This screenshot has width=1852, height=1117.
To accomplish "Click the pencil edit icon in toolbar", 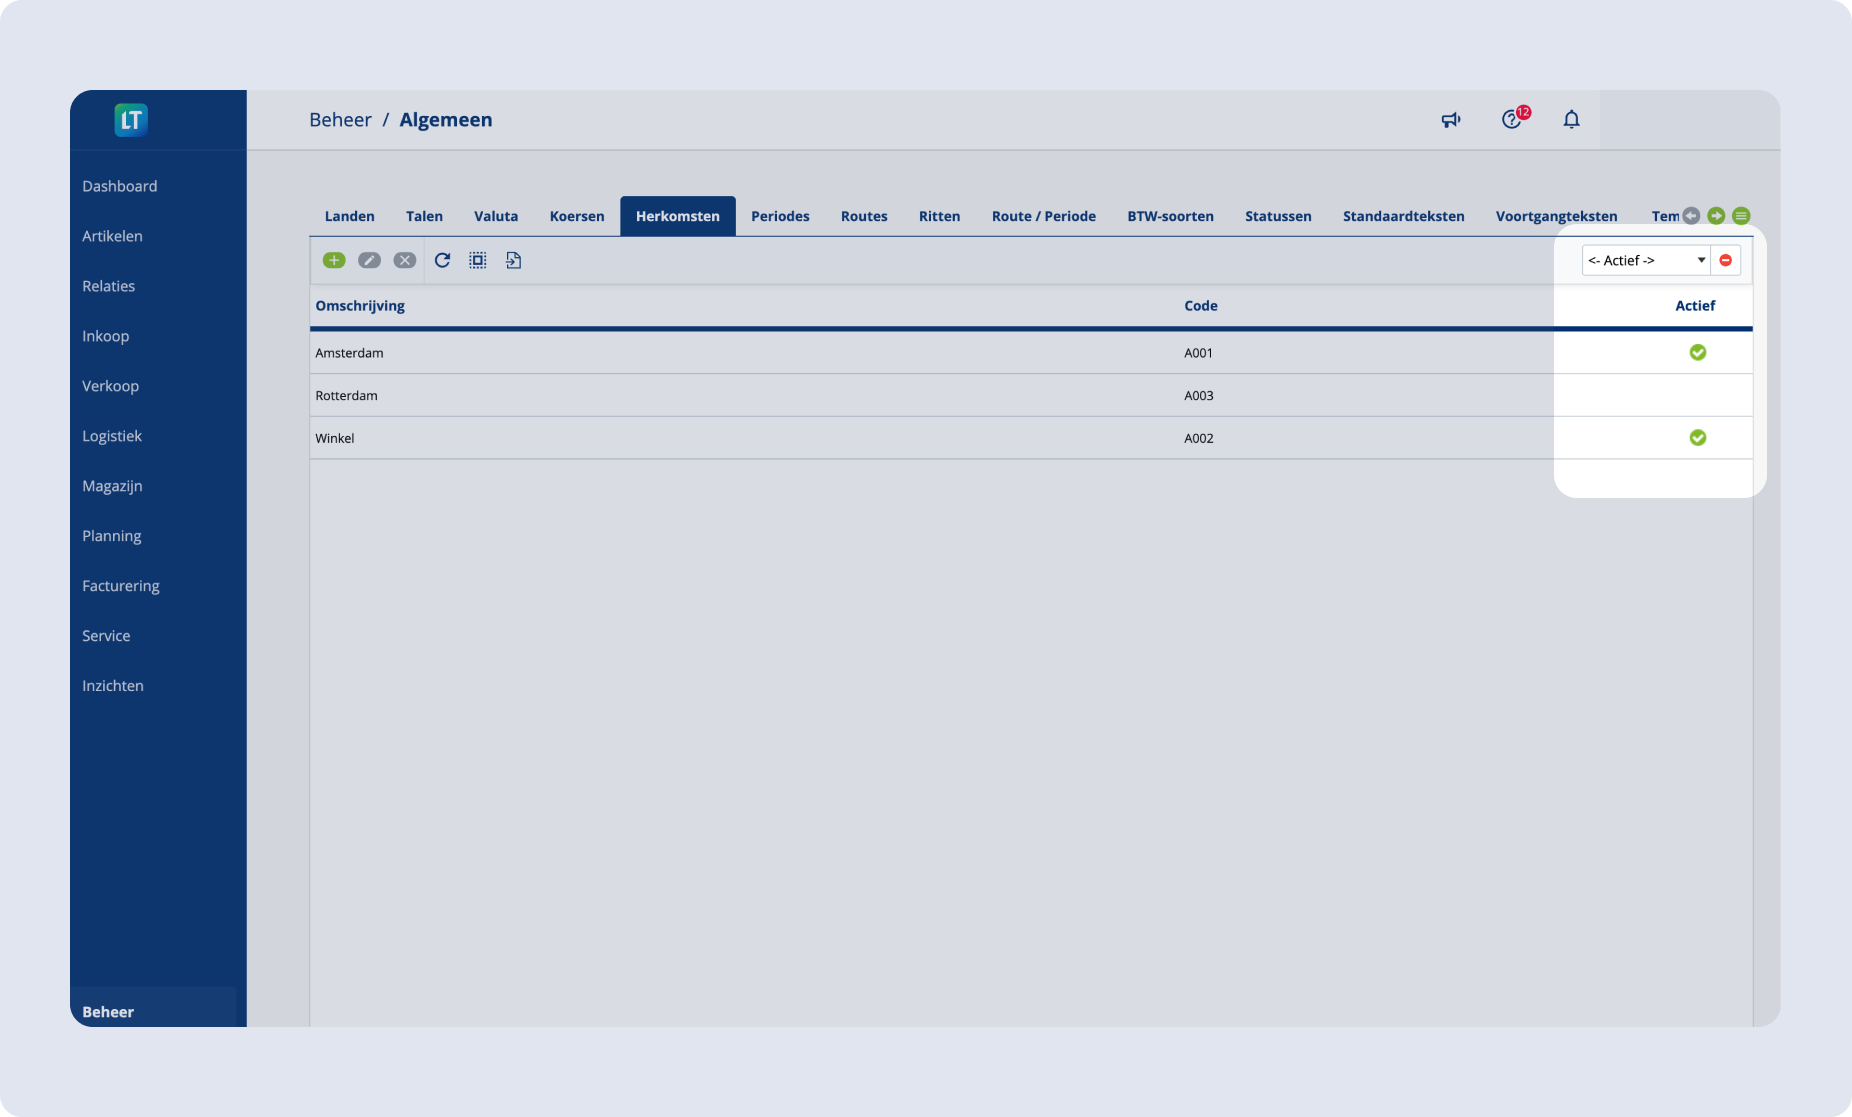I will [x=369, y=260].
